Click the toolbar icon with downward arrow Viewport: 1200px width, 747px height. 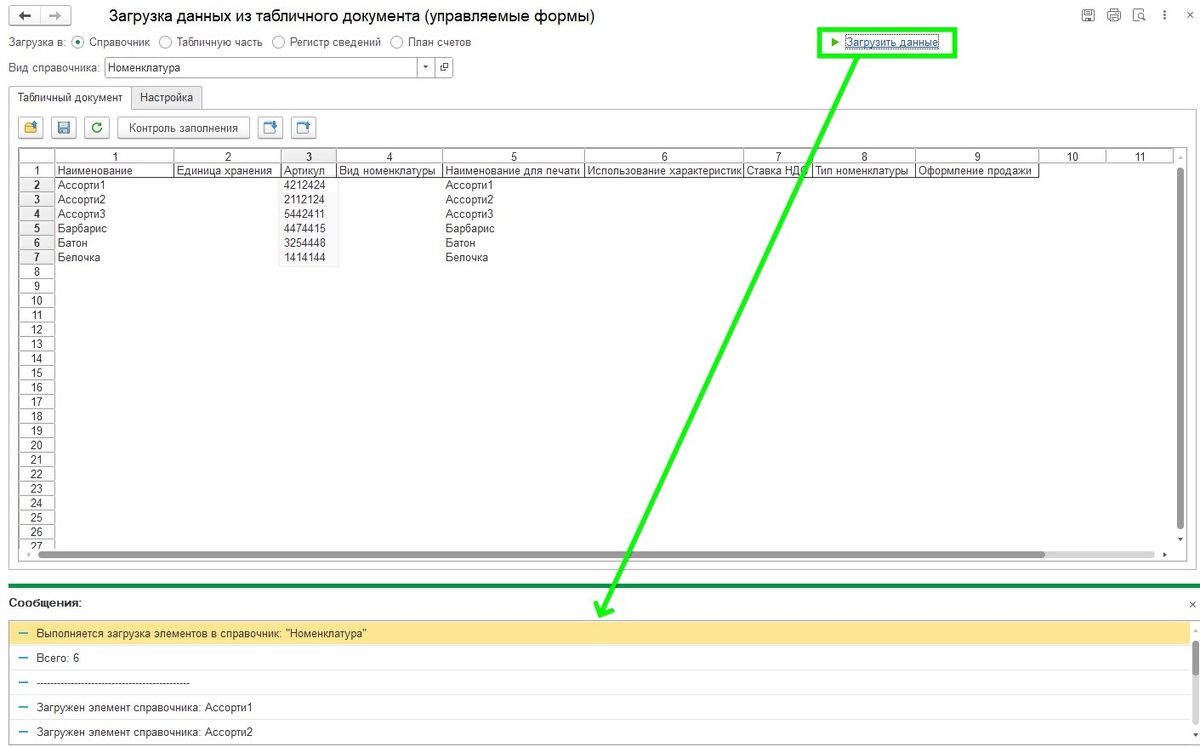click(270, 127)
